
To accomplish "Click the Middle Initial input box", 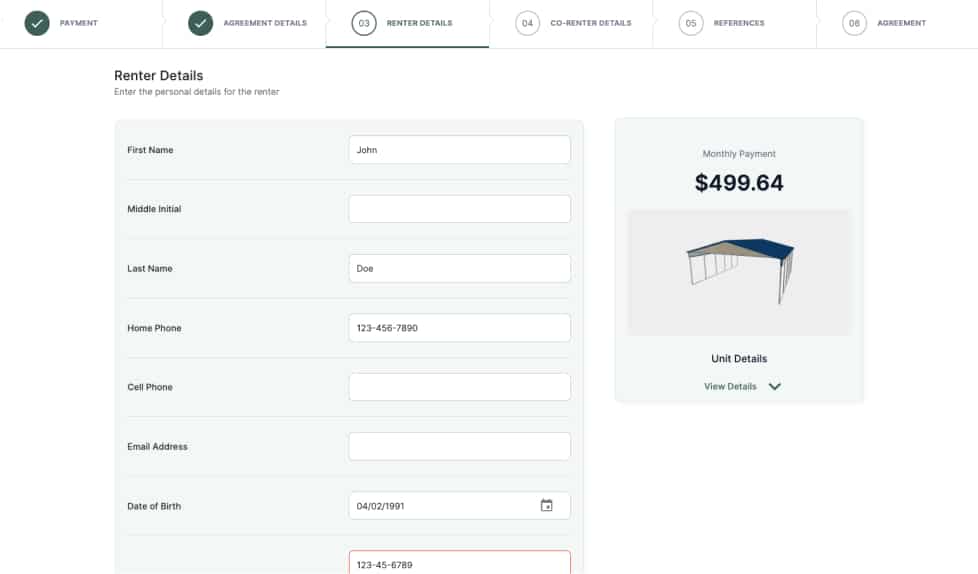I will tap(460, 209).
